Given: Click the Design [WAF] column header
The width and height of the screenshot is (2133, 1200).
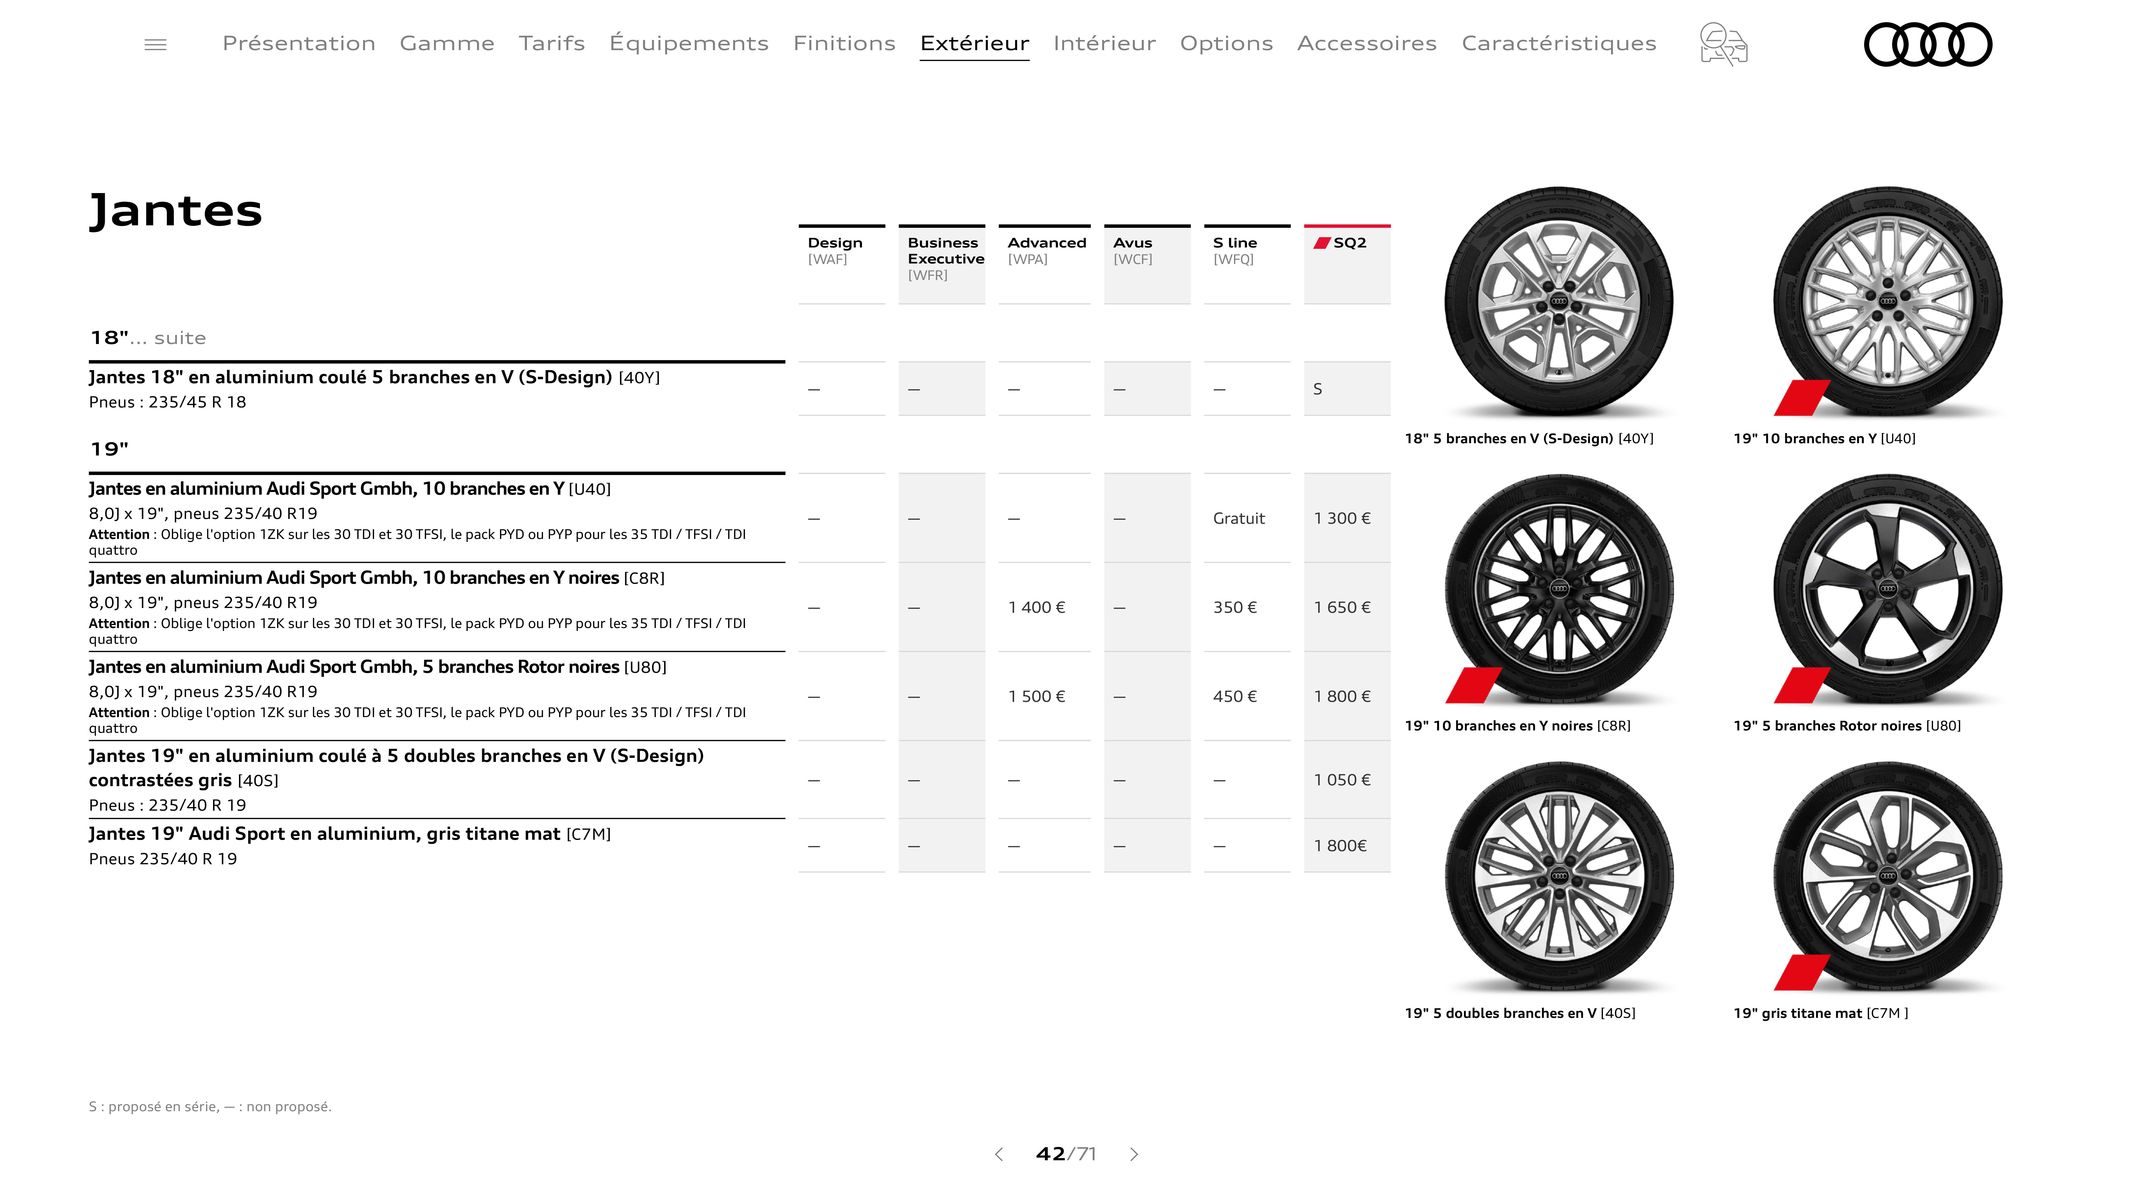Looking at the screenshot, I should click(x=842, y=264).
